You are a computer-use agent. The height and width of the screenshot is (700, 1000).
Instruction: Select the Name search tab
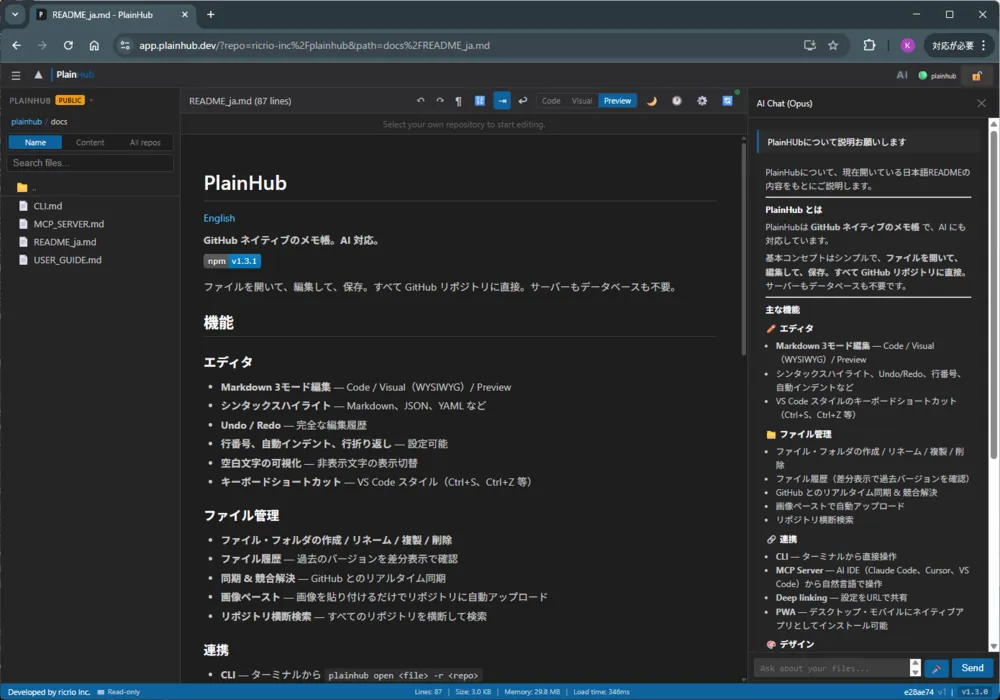pos(35,142)
